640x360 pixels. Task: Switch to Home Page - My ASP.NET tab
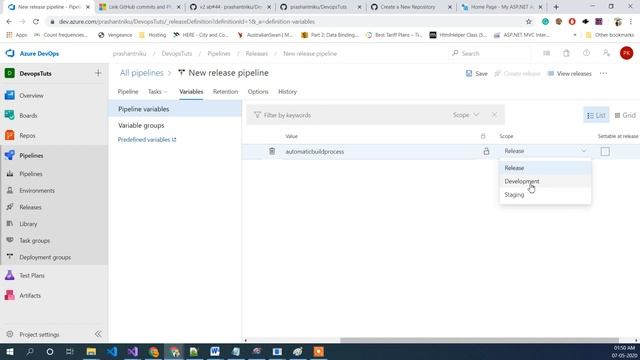(x=502, y=7)
